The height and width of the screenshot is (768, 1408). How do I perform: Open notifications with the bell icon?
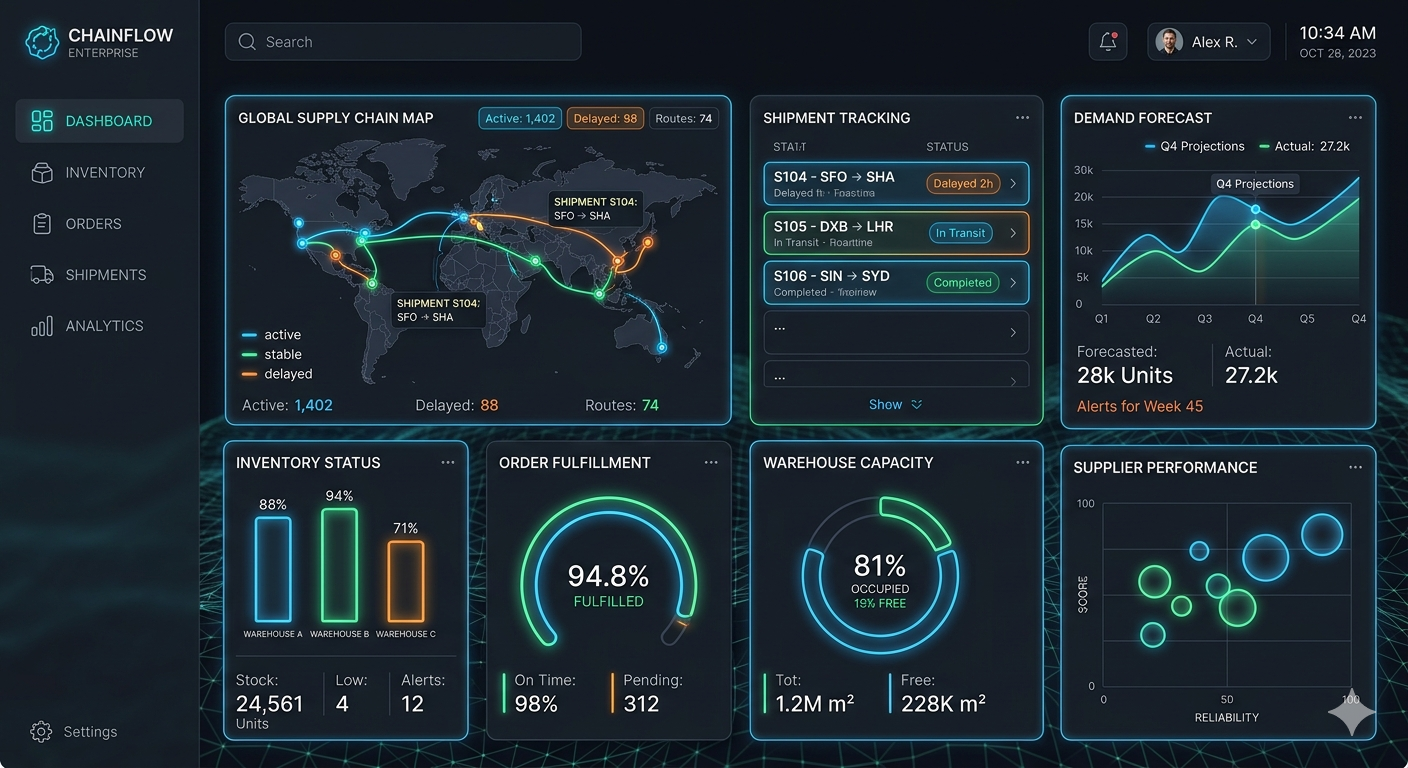coord(1107,41)
